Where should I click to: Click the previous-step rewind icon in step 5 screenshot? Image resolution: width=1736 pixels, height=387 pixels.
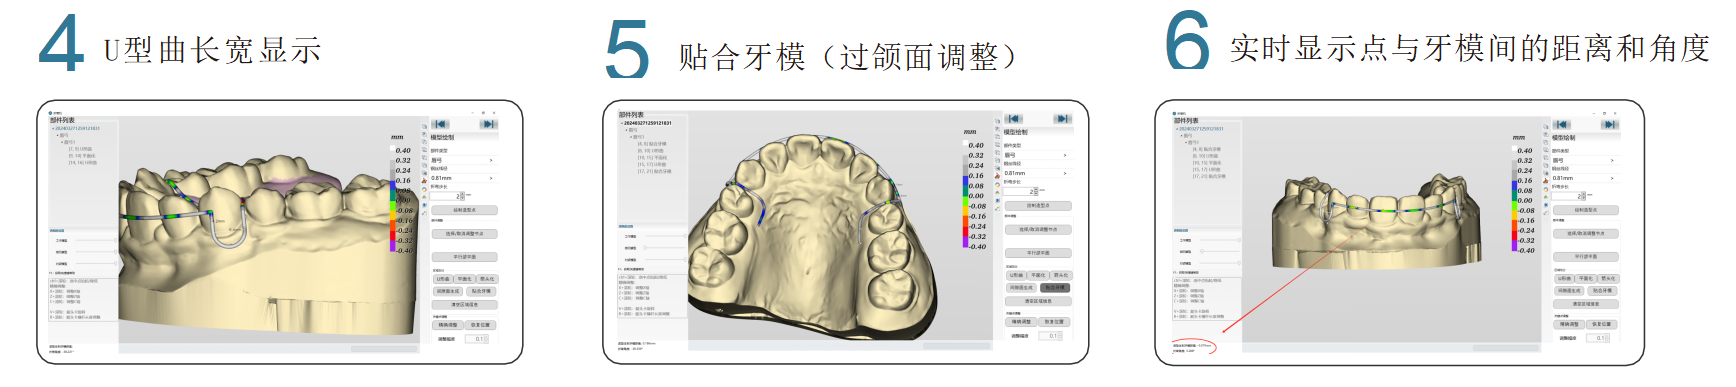(1014, 118)
